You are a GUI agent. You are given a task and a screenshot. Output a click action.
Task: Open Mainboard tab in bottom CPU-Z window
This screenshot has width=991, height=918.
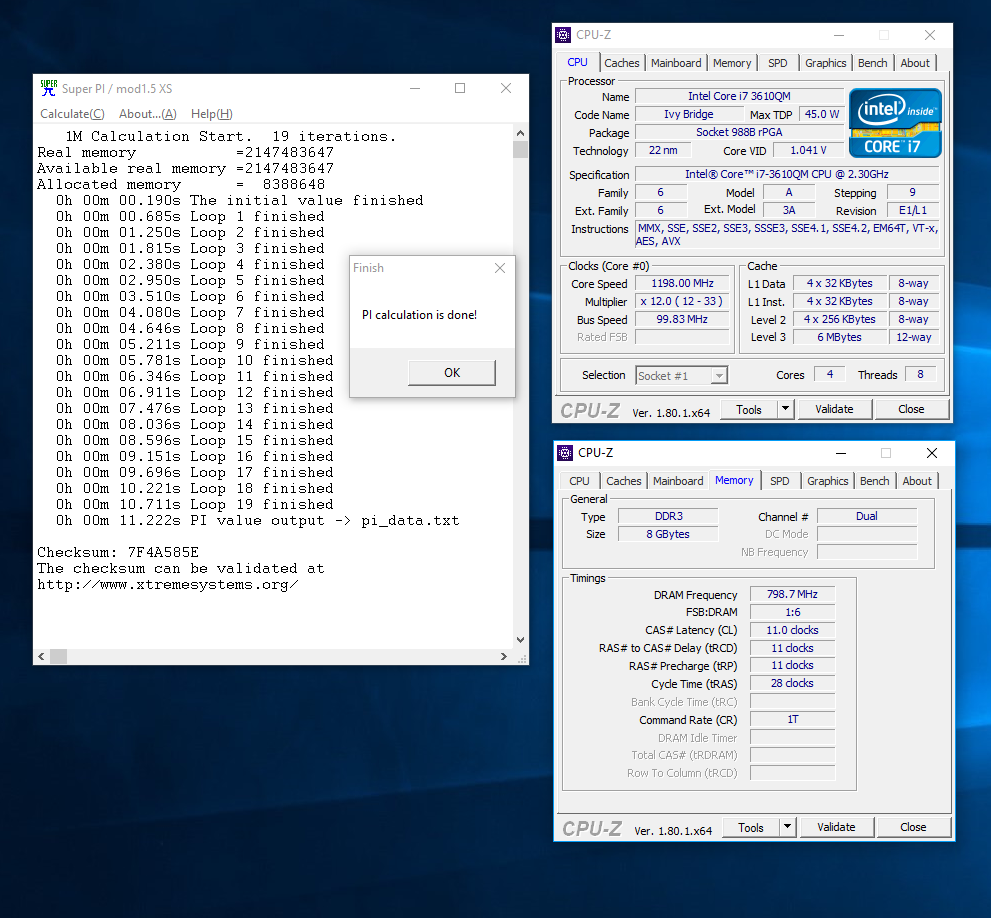[678, 481]
